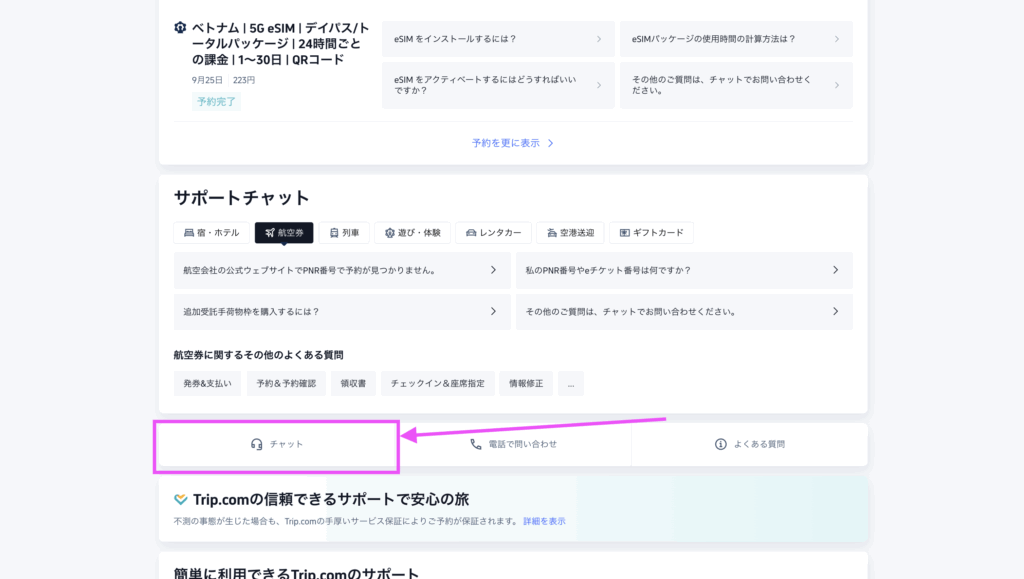Image resolution: width=1024 pixels, height=579 pixels.
Task: Click the 空港送迎 shuttle icon
Action: click(x=549, y=232)
